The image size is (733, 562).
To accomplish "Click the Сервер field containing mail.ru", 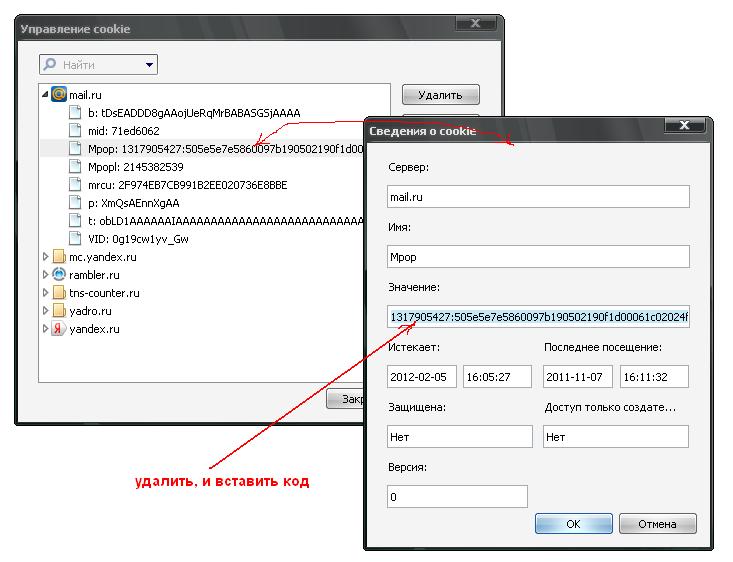I will (x=538, y=197).
